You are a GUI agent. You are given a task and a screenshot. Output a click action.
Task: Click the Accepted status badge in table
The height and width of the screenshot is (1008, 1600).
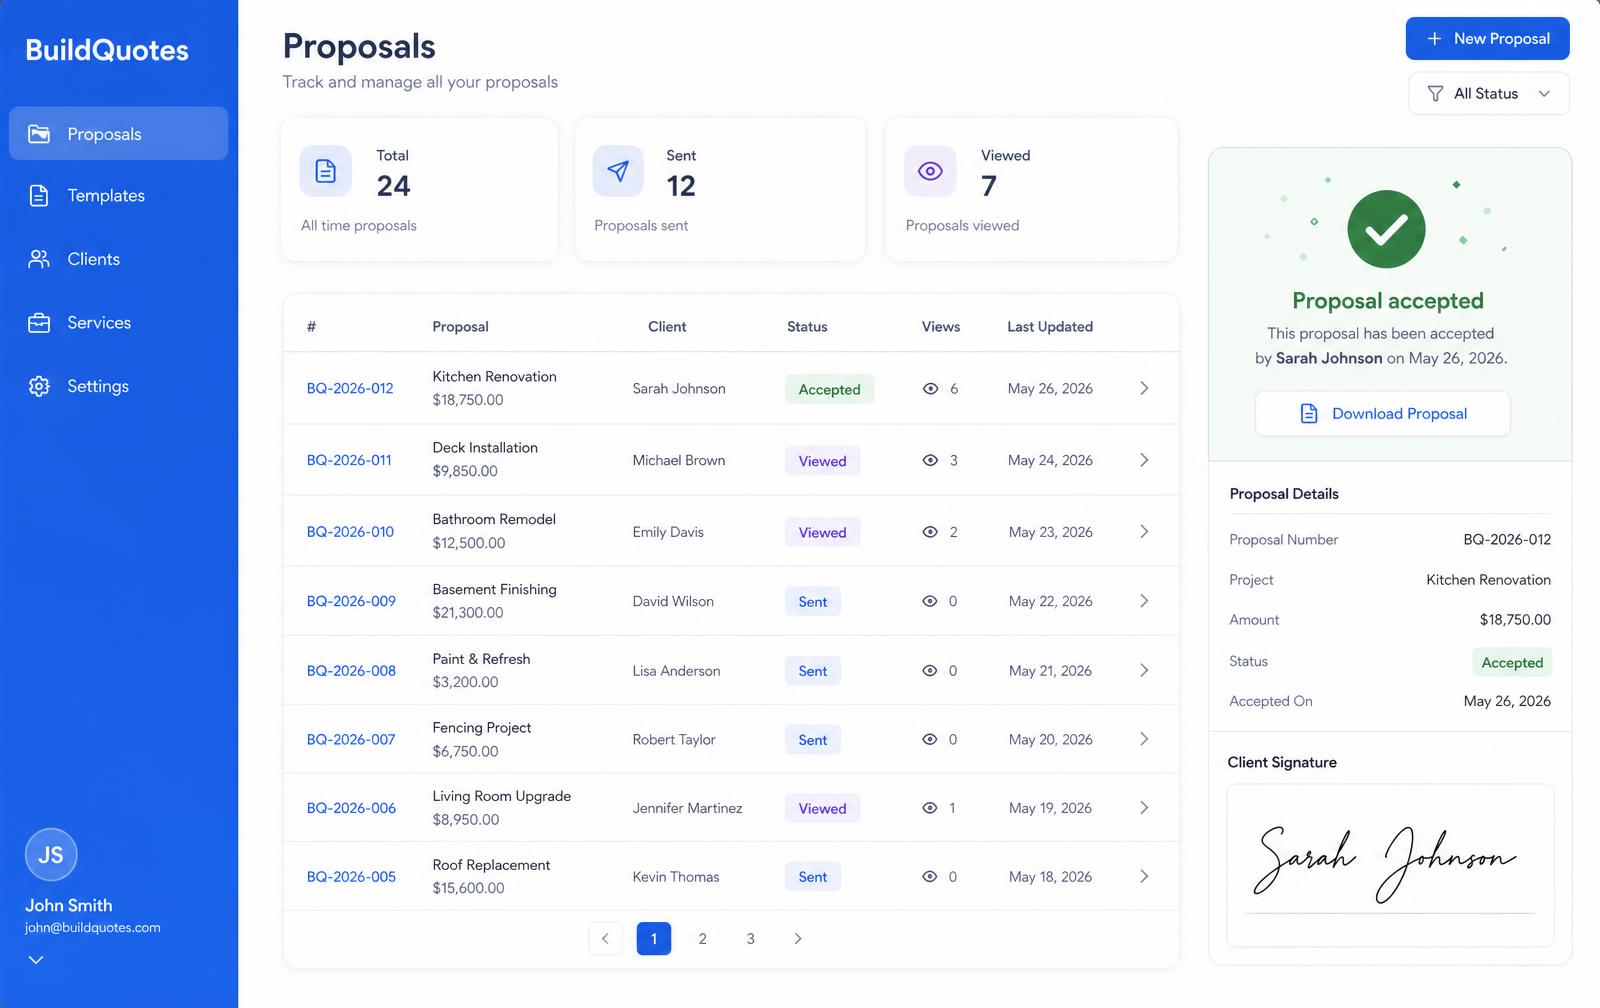pyautogui.click(x=829, y=389)
